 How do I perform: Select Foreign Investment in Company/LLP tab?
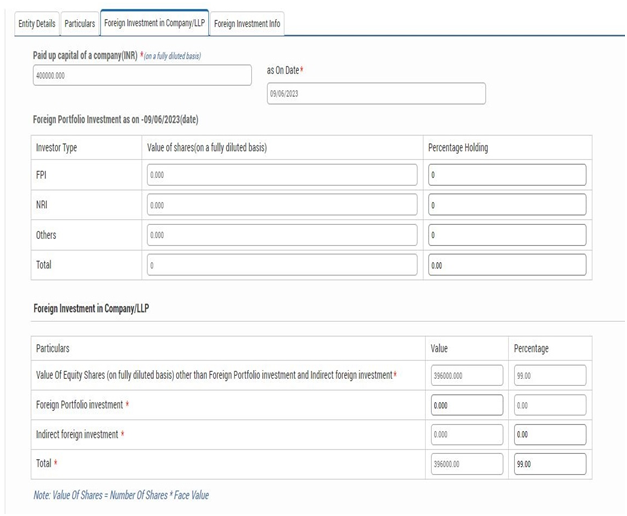click(155, 22)
